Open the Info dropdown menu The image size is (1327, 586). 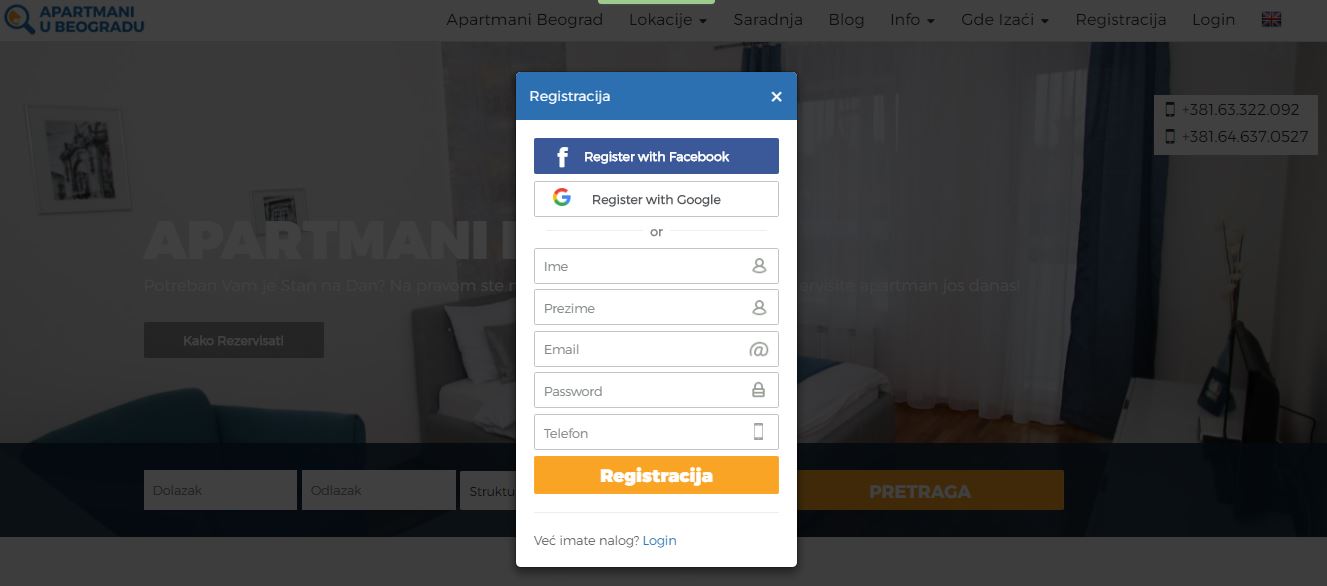tap(912, 20)
